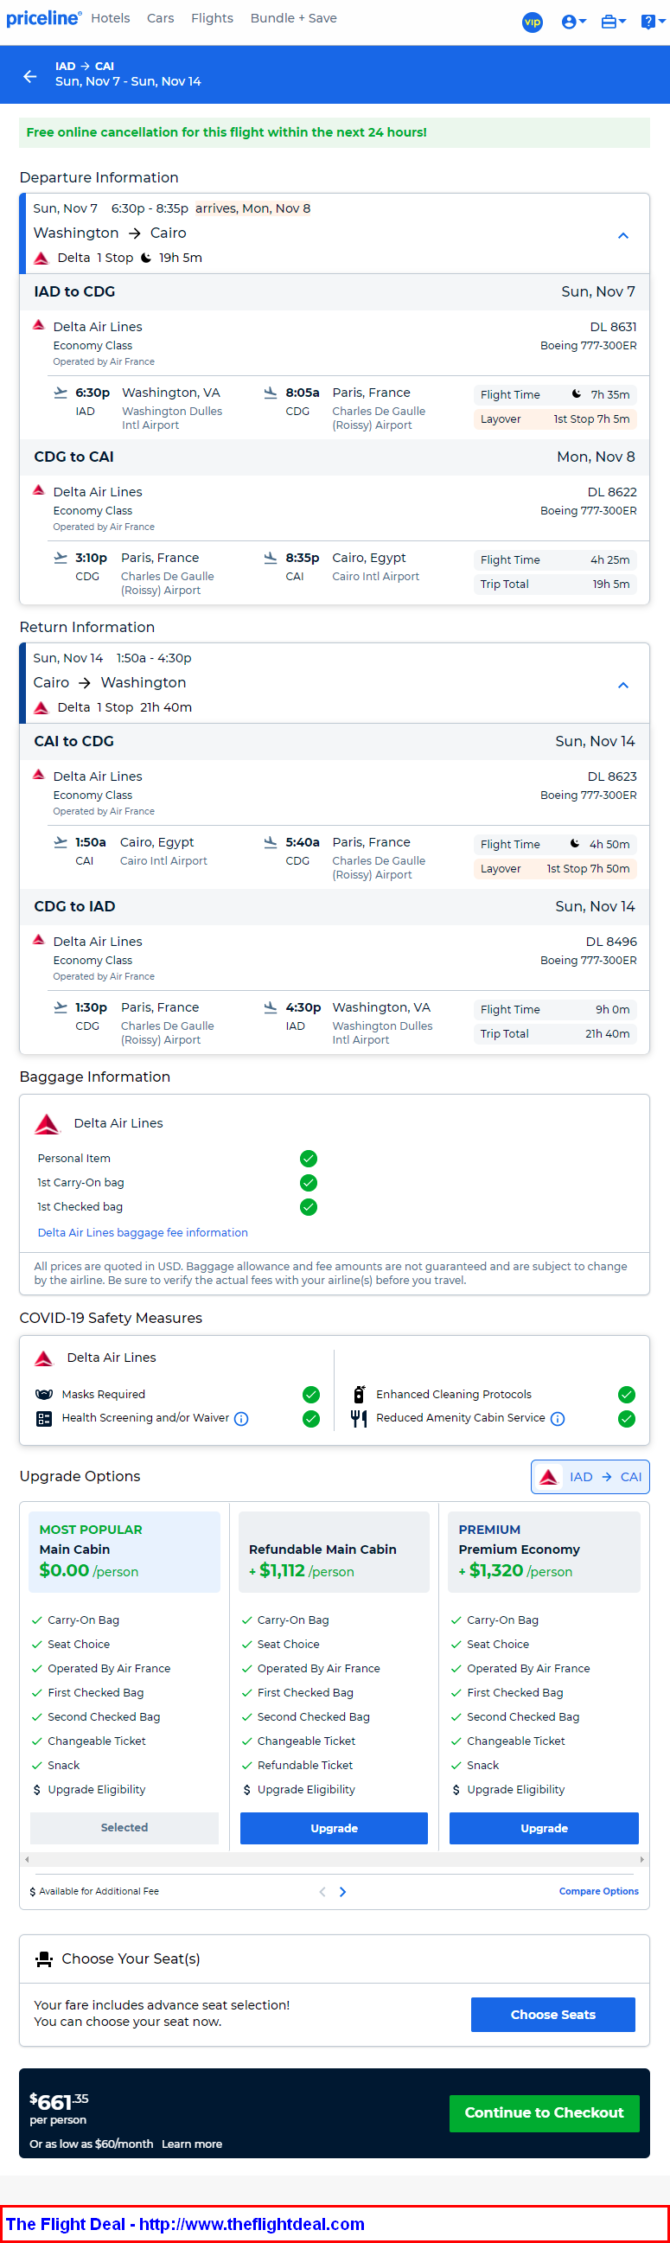Click the Layover 1st Stop 7h 5m badge
Screen dimensions: 670x2243
click(x=555, y=419)
